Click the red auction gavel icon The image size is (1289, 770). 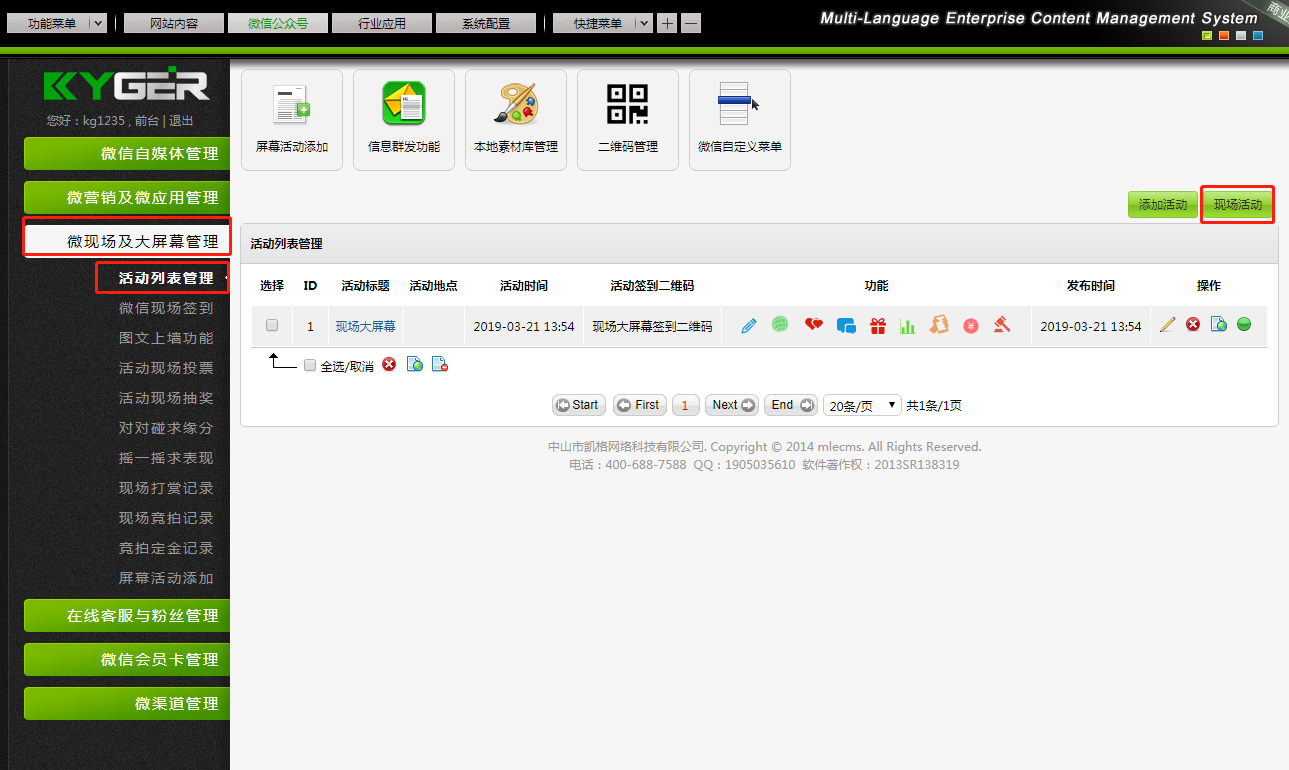pyautogui.click(x=1002, y=324)
